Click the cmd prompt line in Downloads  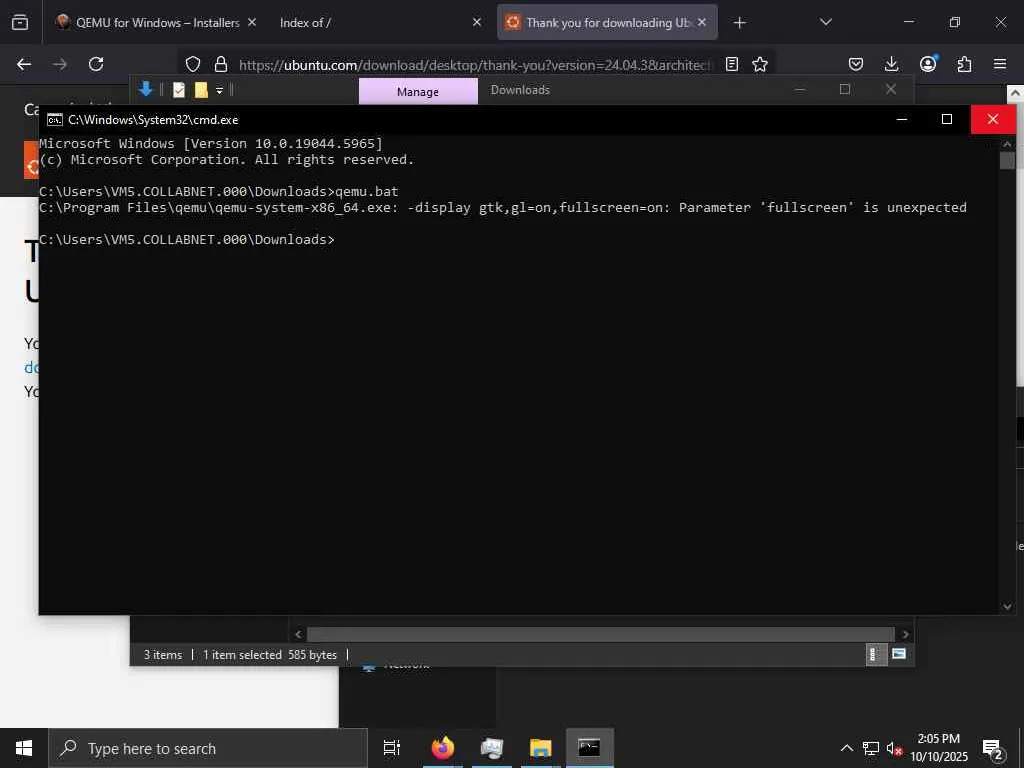click(x=187, y=240)
